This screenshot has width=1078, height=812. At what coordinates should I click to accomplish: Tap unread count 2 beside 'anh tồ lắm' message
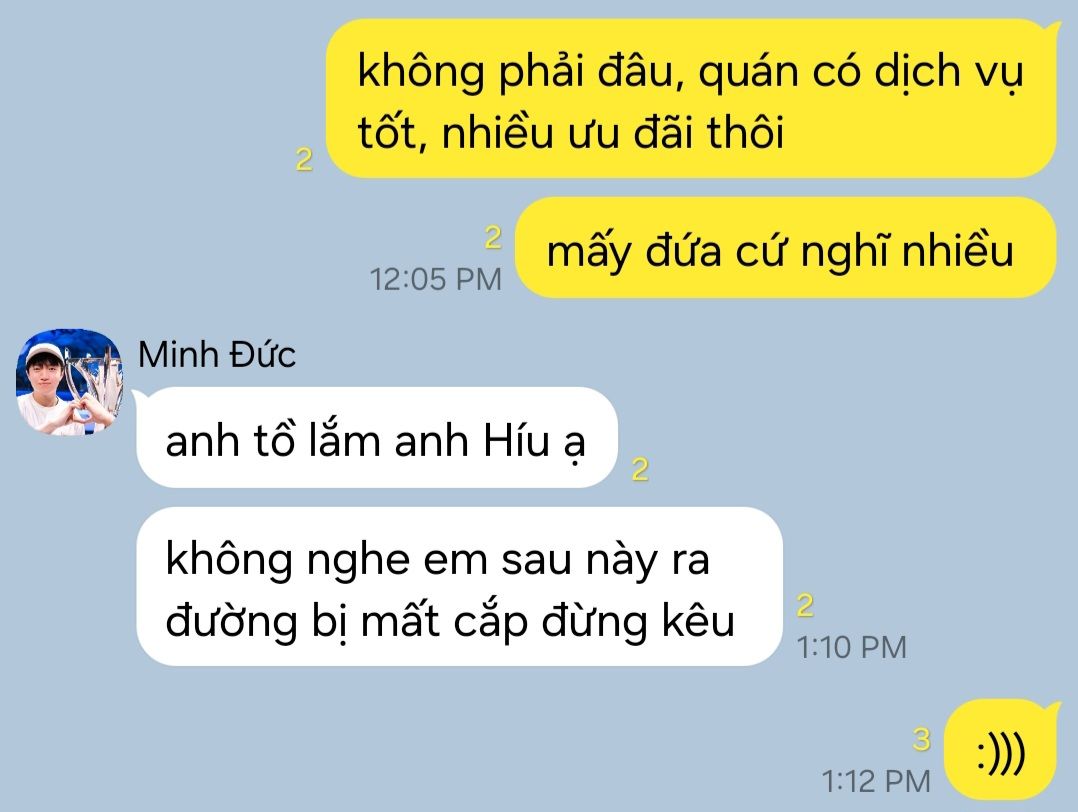pos(640,470)
